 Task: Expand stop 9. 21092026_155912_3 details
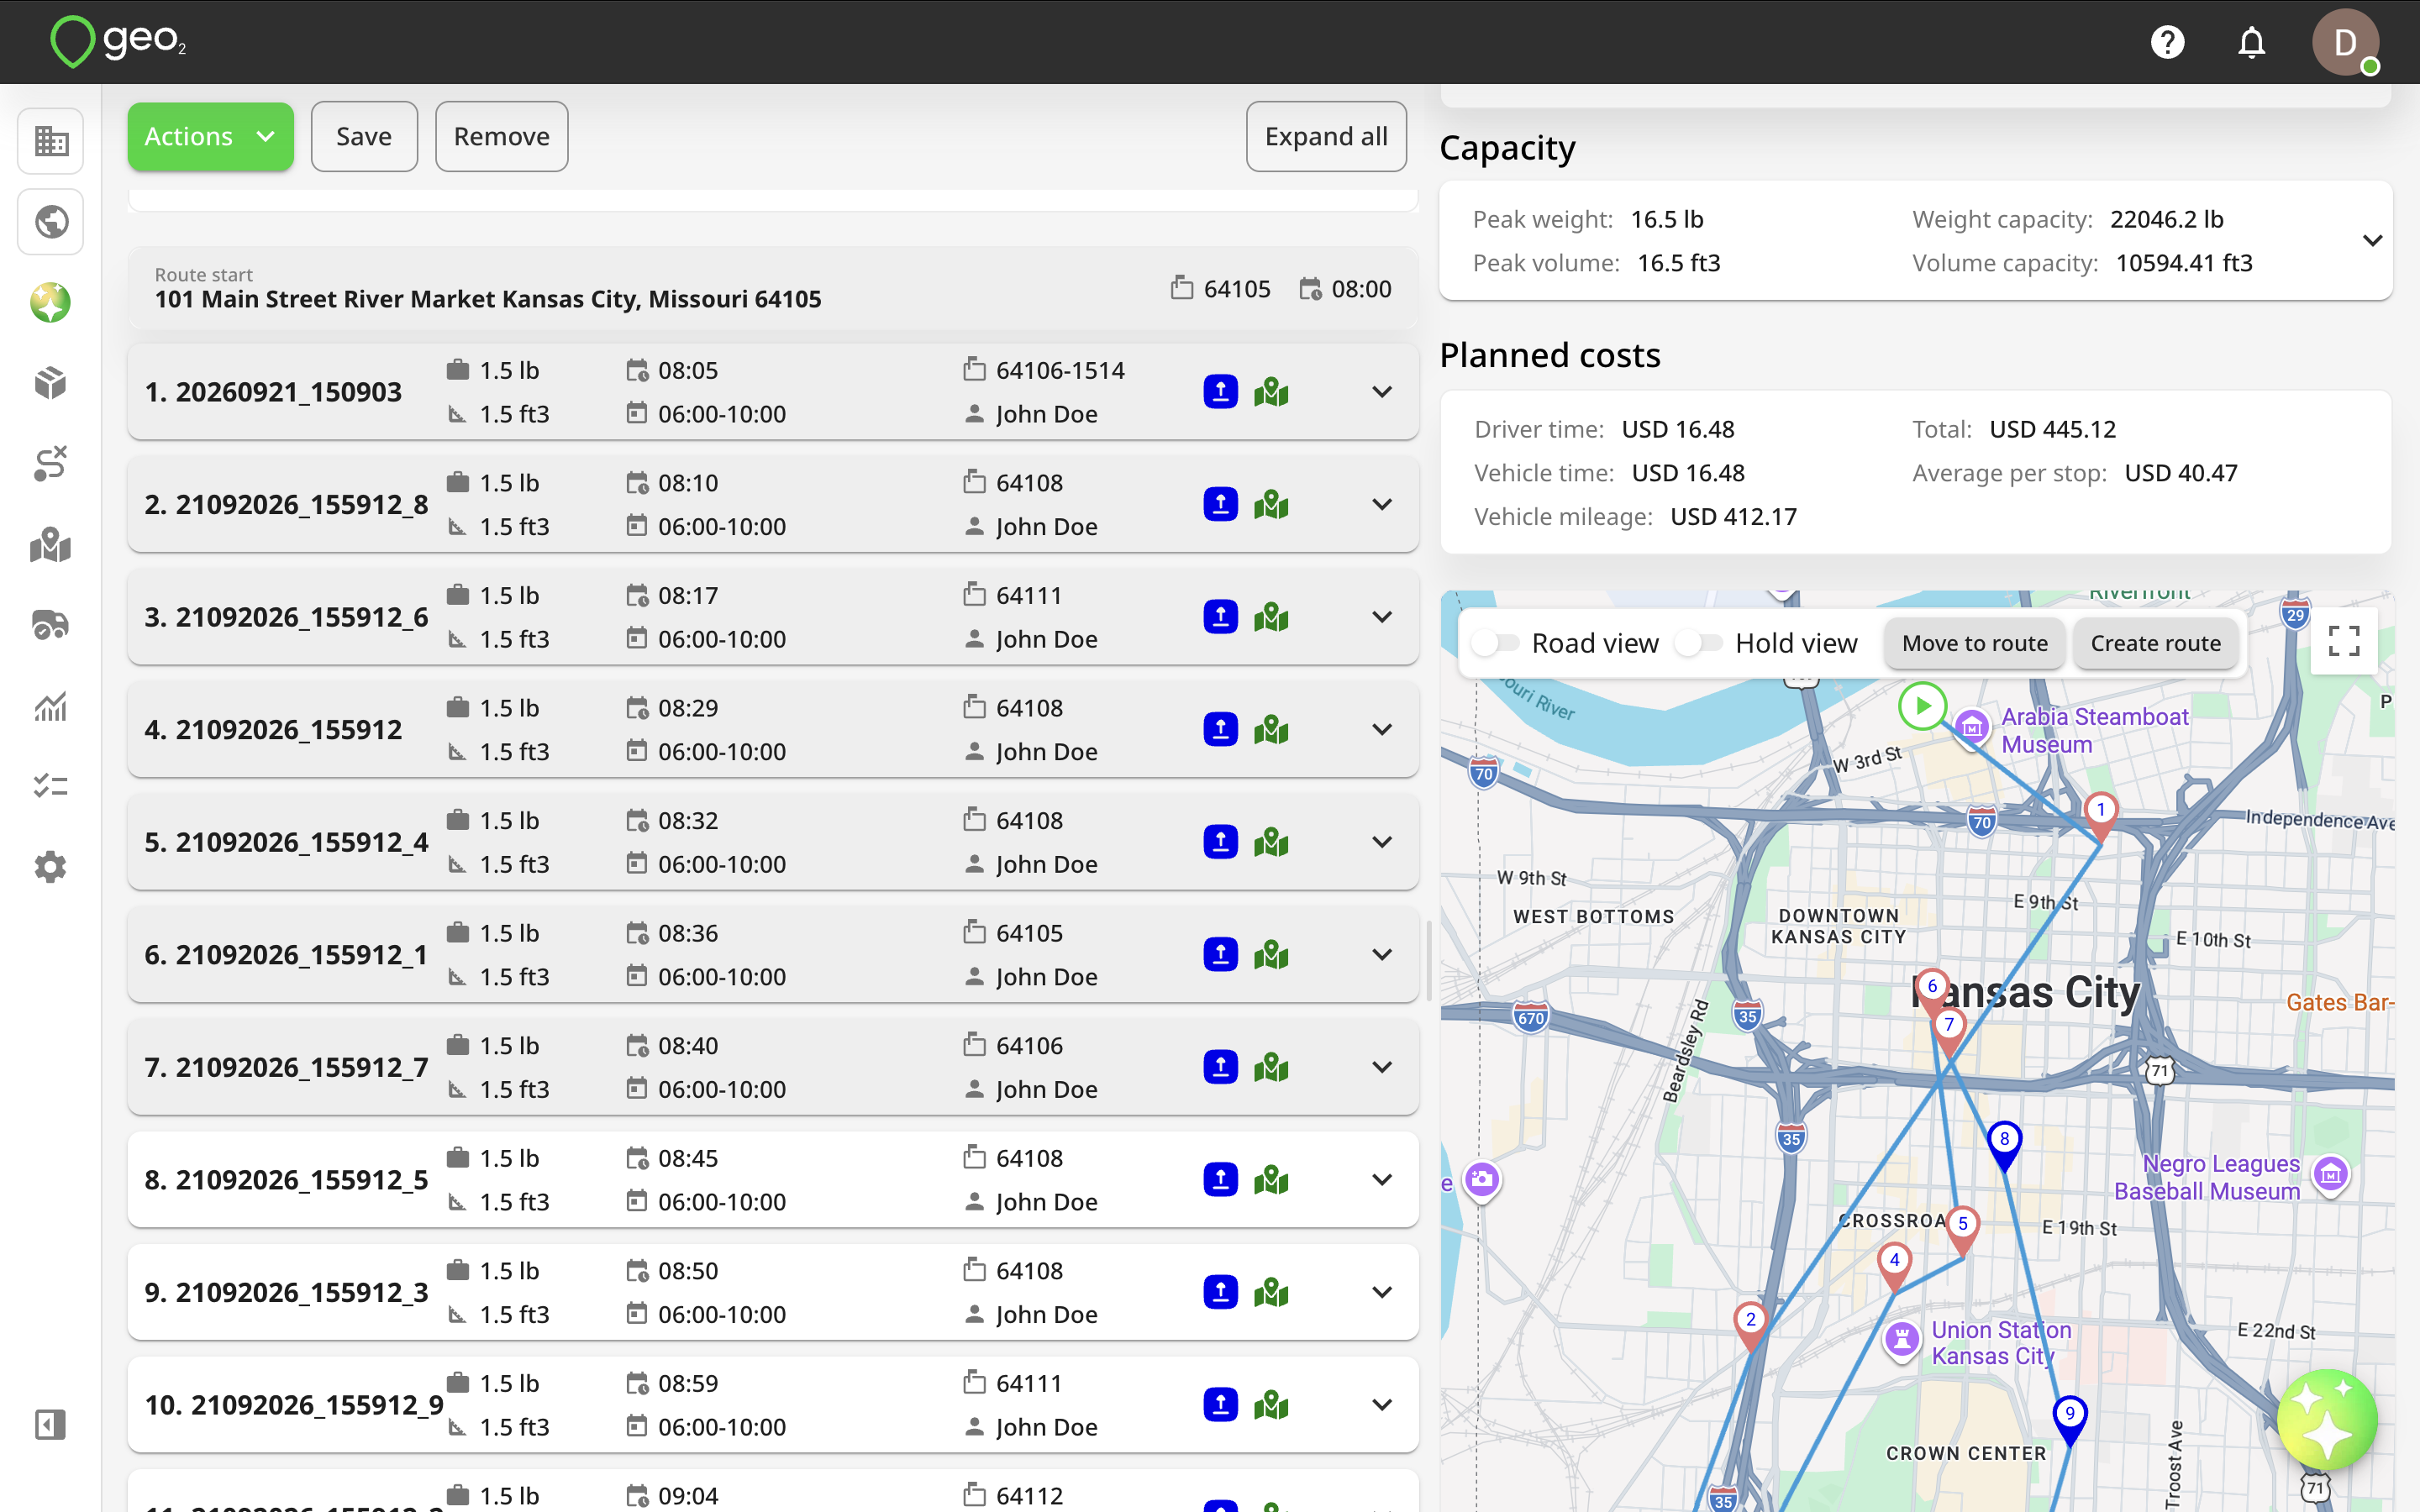1382,1292
